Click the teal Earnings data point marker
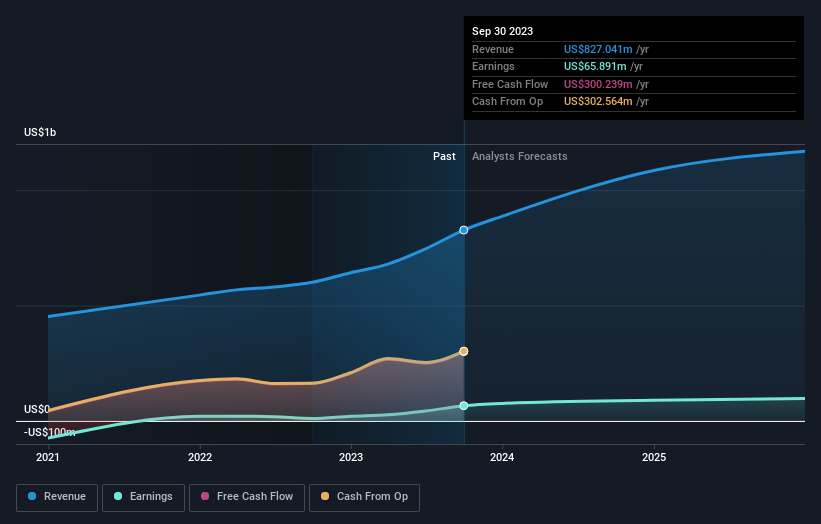Viewport: 821px width, 524px height. click(x=464, y=406)
